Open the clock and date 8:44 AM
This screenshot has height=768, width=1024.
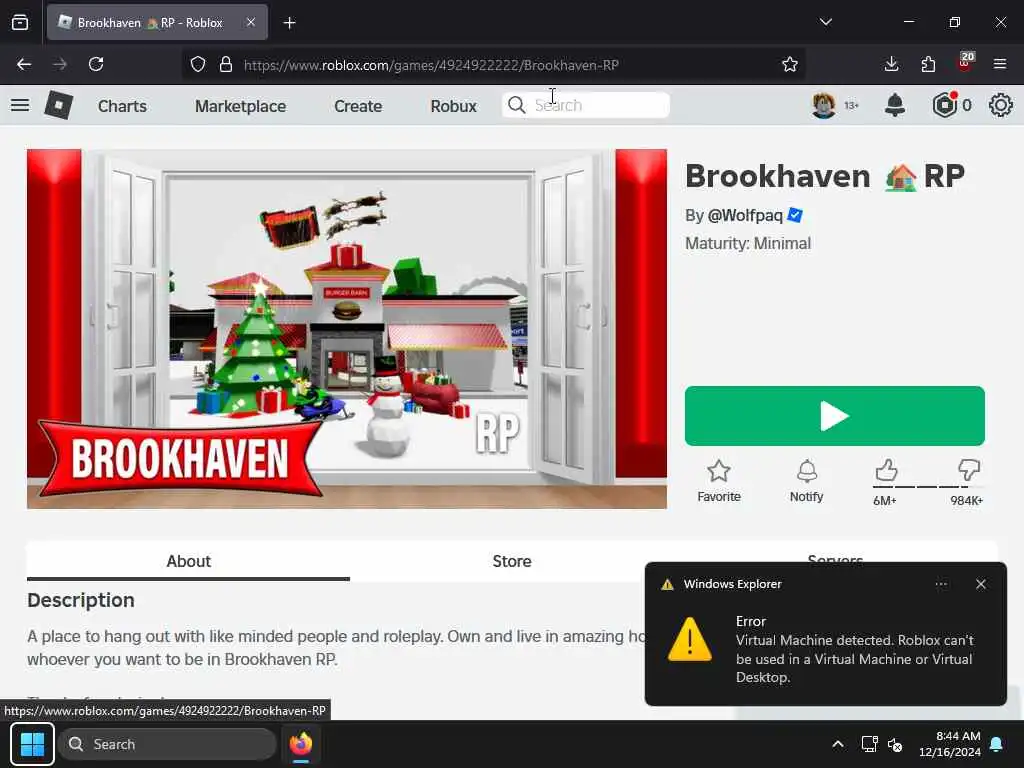click(950, 744)
